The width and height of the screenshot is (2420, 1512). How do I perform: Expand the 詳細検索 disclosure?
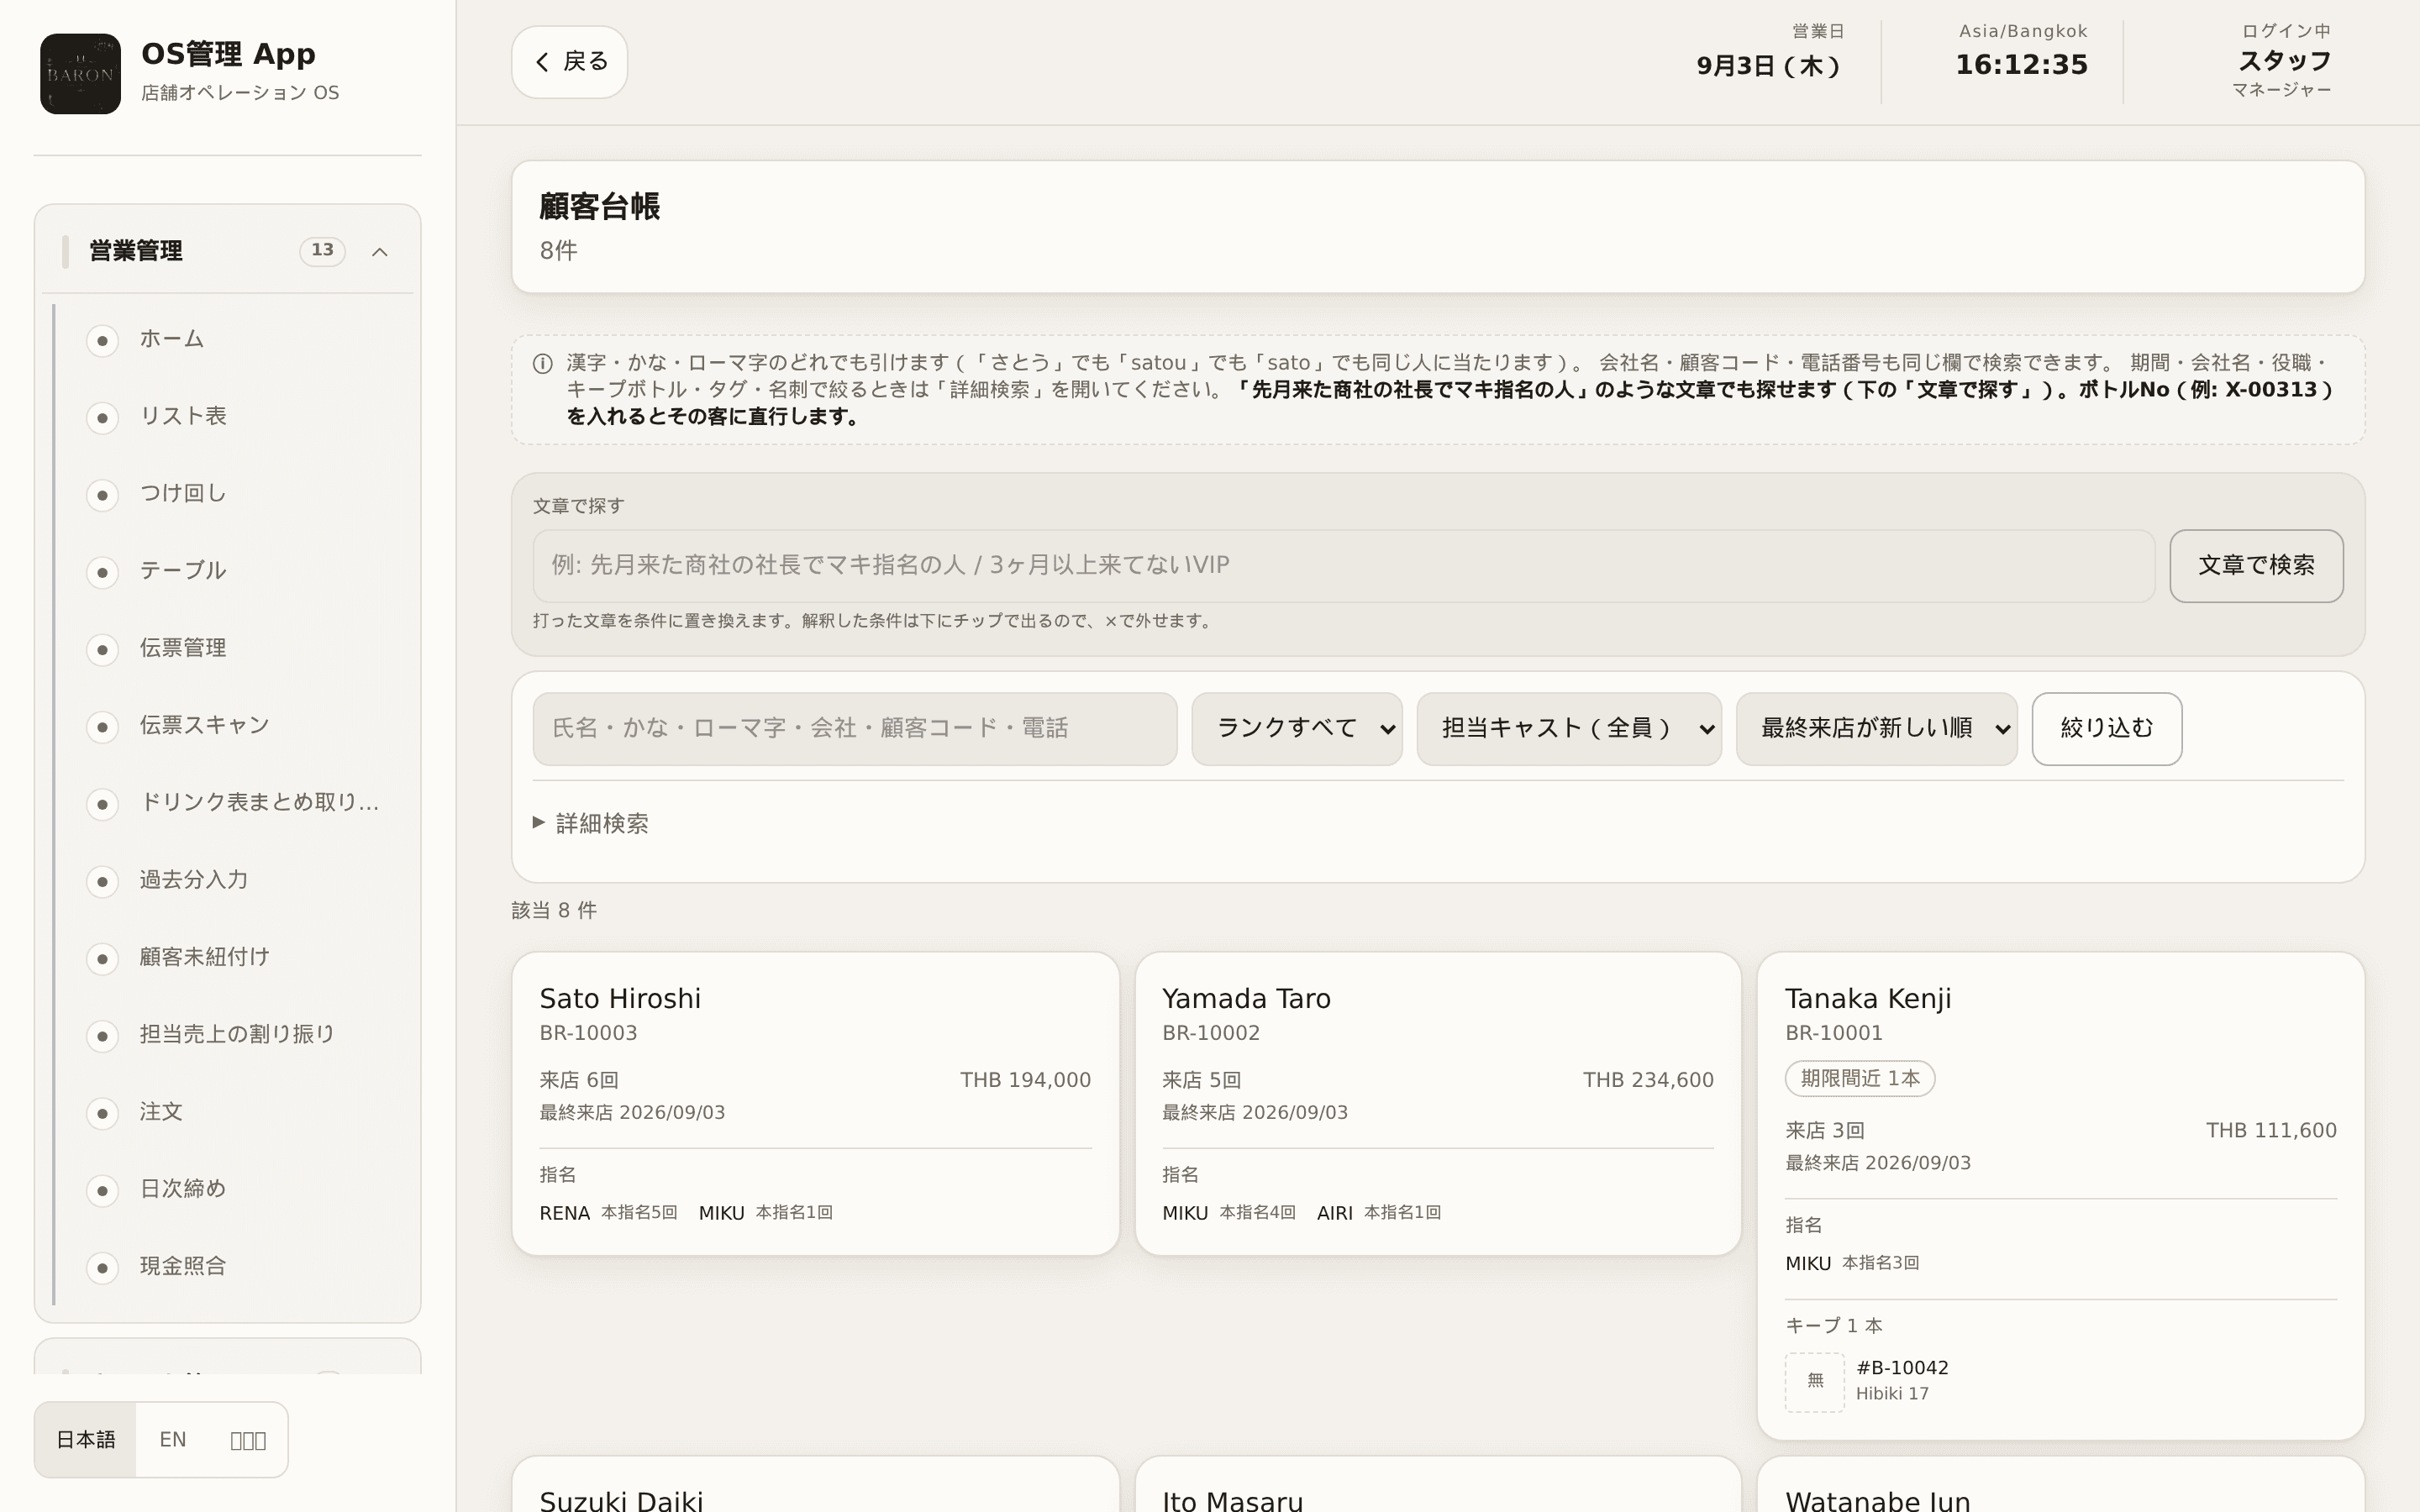click(x=591, y=823)
